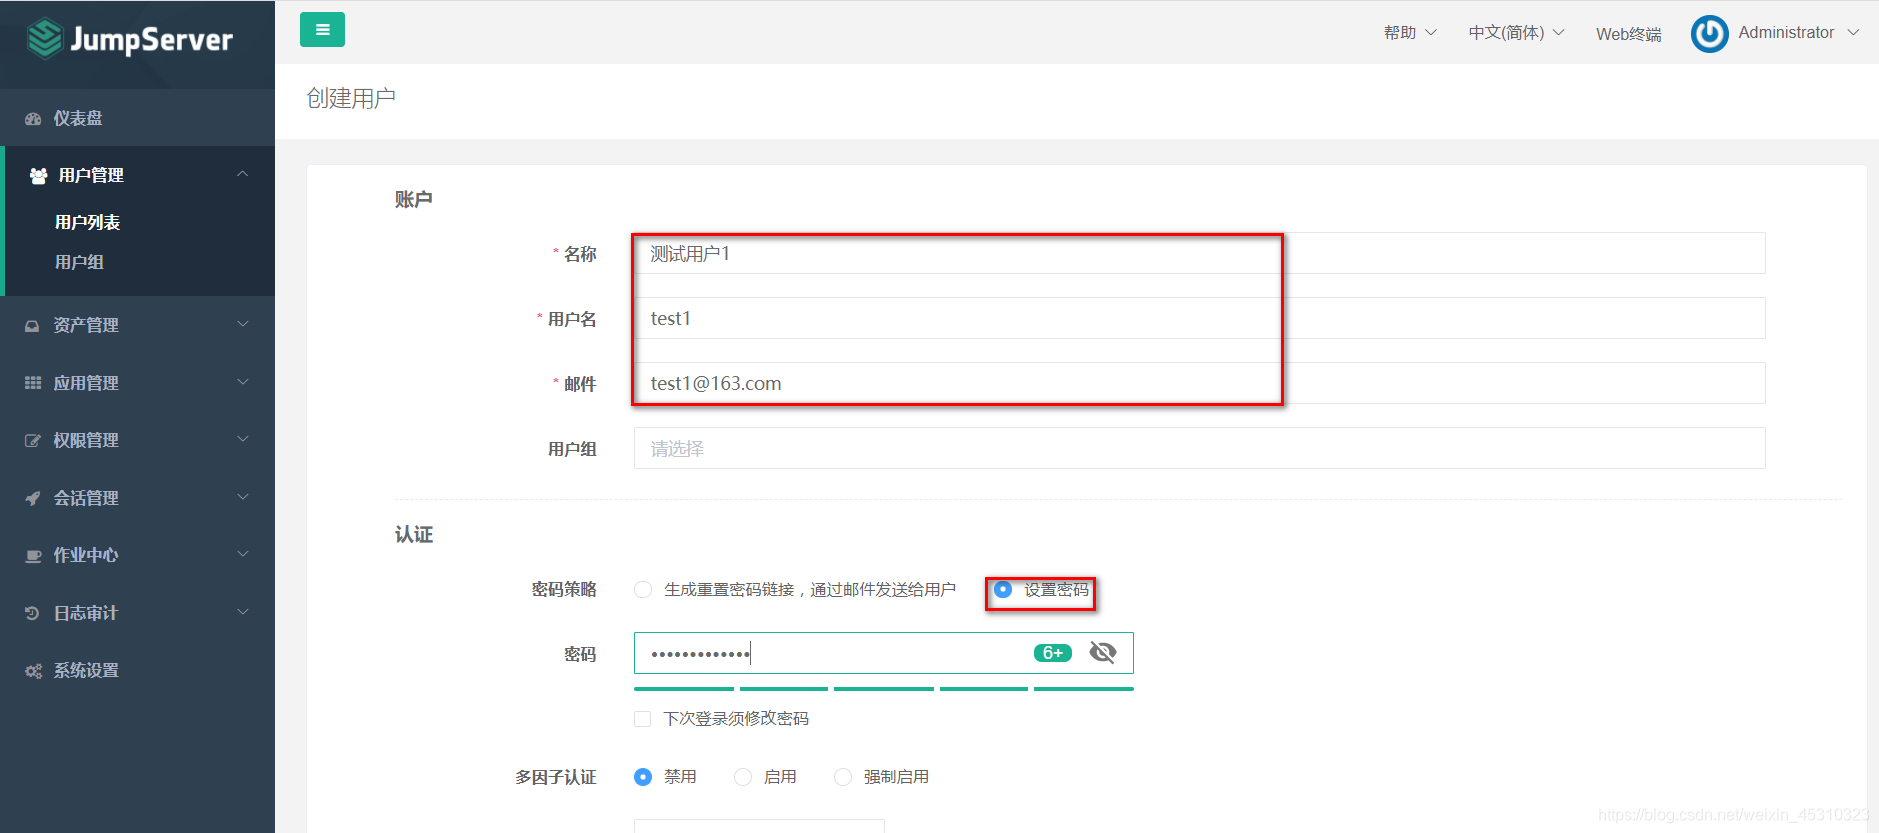Expand the 应用管理 section chevron

tap(242, 382)
